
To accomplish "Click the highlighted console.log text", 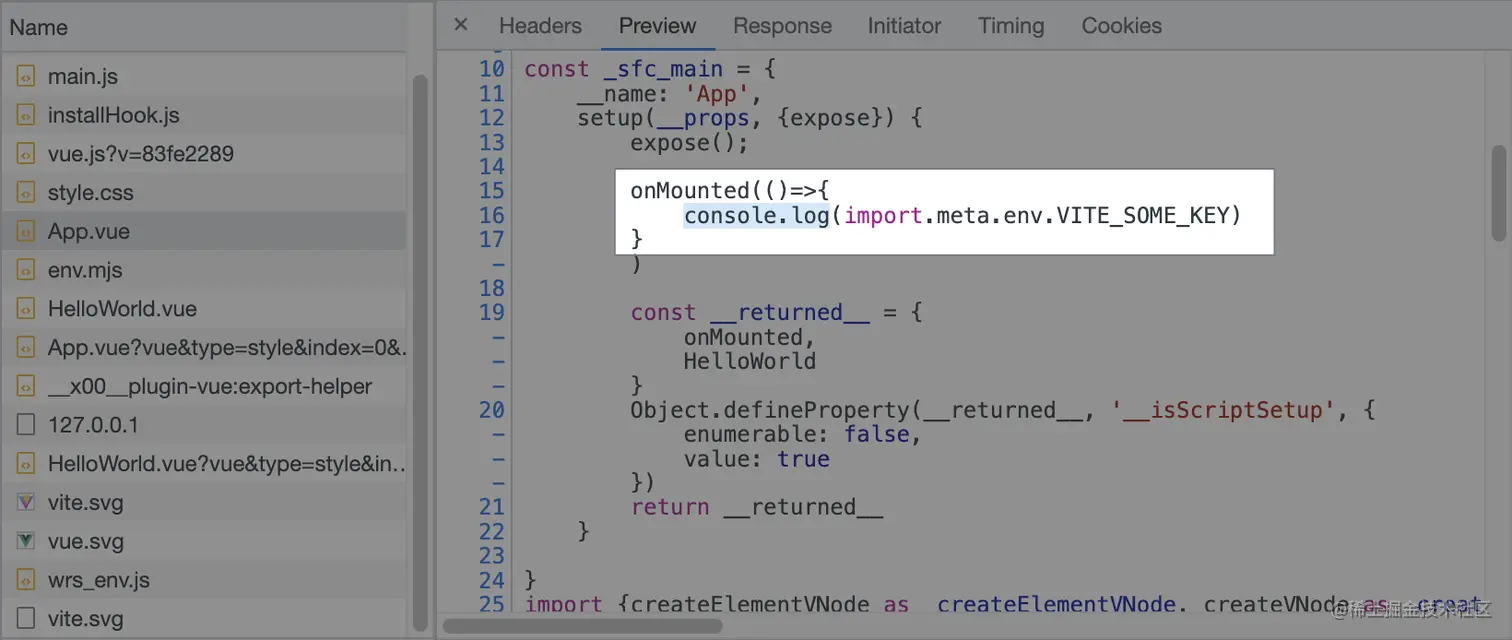I will click(x=757, y=216).
